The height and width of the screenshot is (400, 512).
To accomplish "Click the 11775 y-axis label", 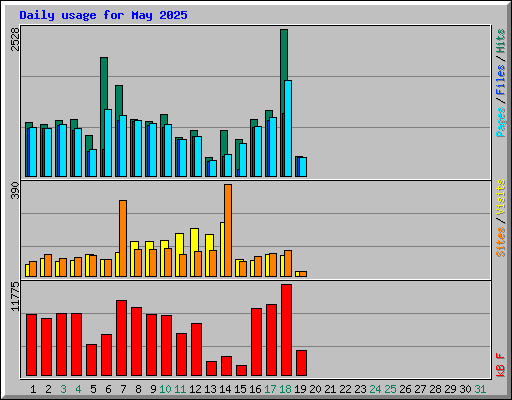I will tap(15, 296).
